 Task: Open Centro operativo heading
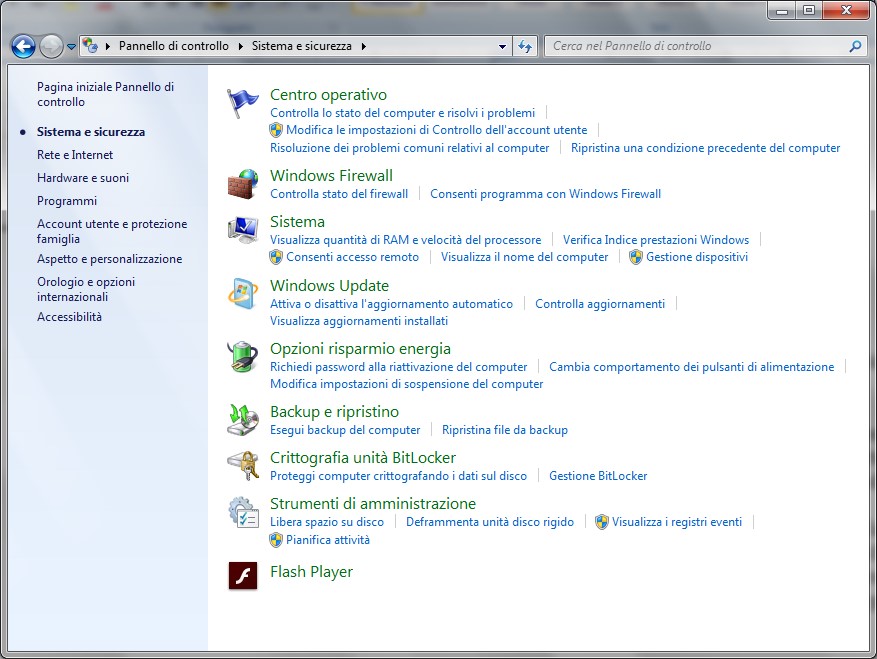coord(328,95)
